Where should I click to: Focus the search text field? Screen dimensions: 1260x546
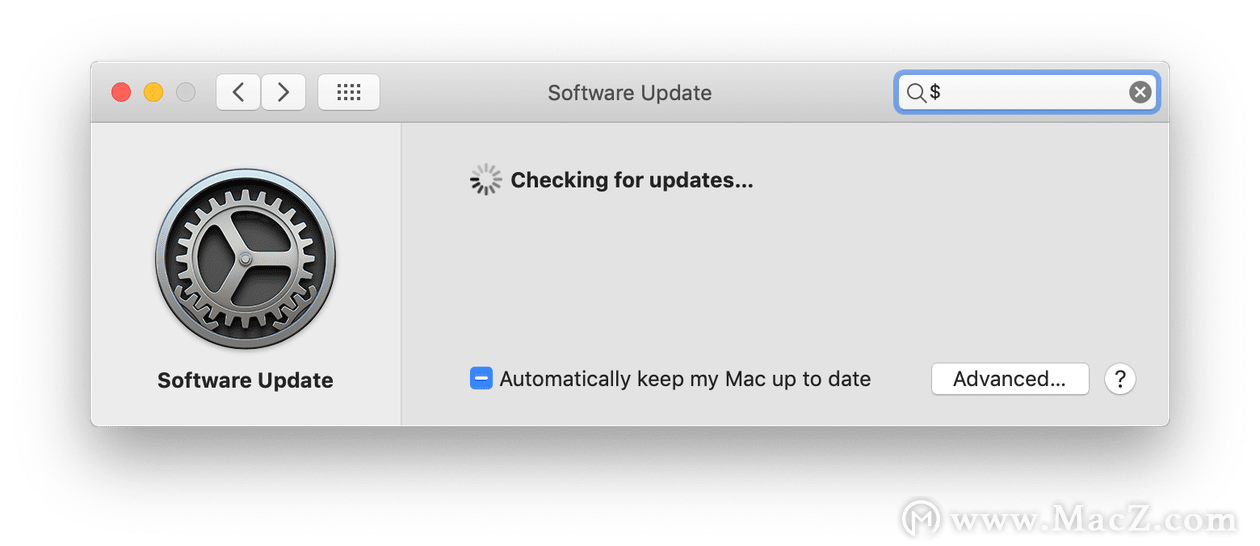point(1027,93)
